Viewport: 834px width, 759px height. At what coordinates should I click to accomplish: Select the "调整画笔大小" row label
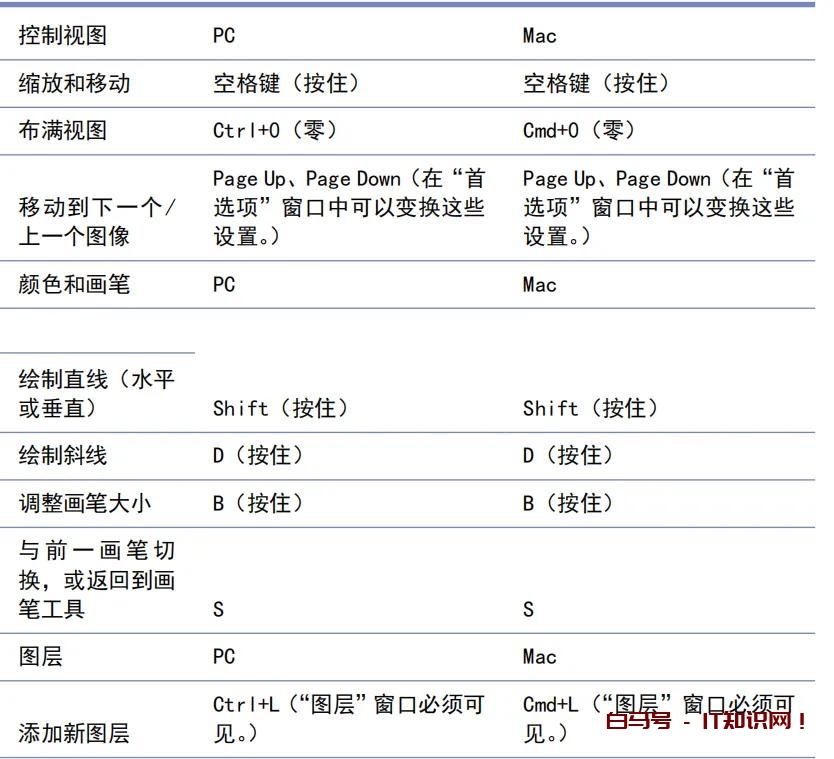(86, 503)
